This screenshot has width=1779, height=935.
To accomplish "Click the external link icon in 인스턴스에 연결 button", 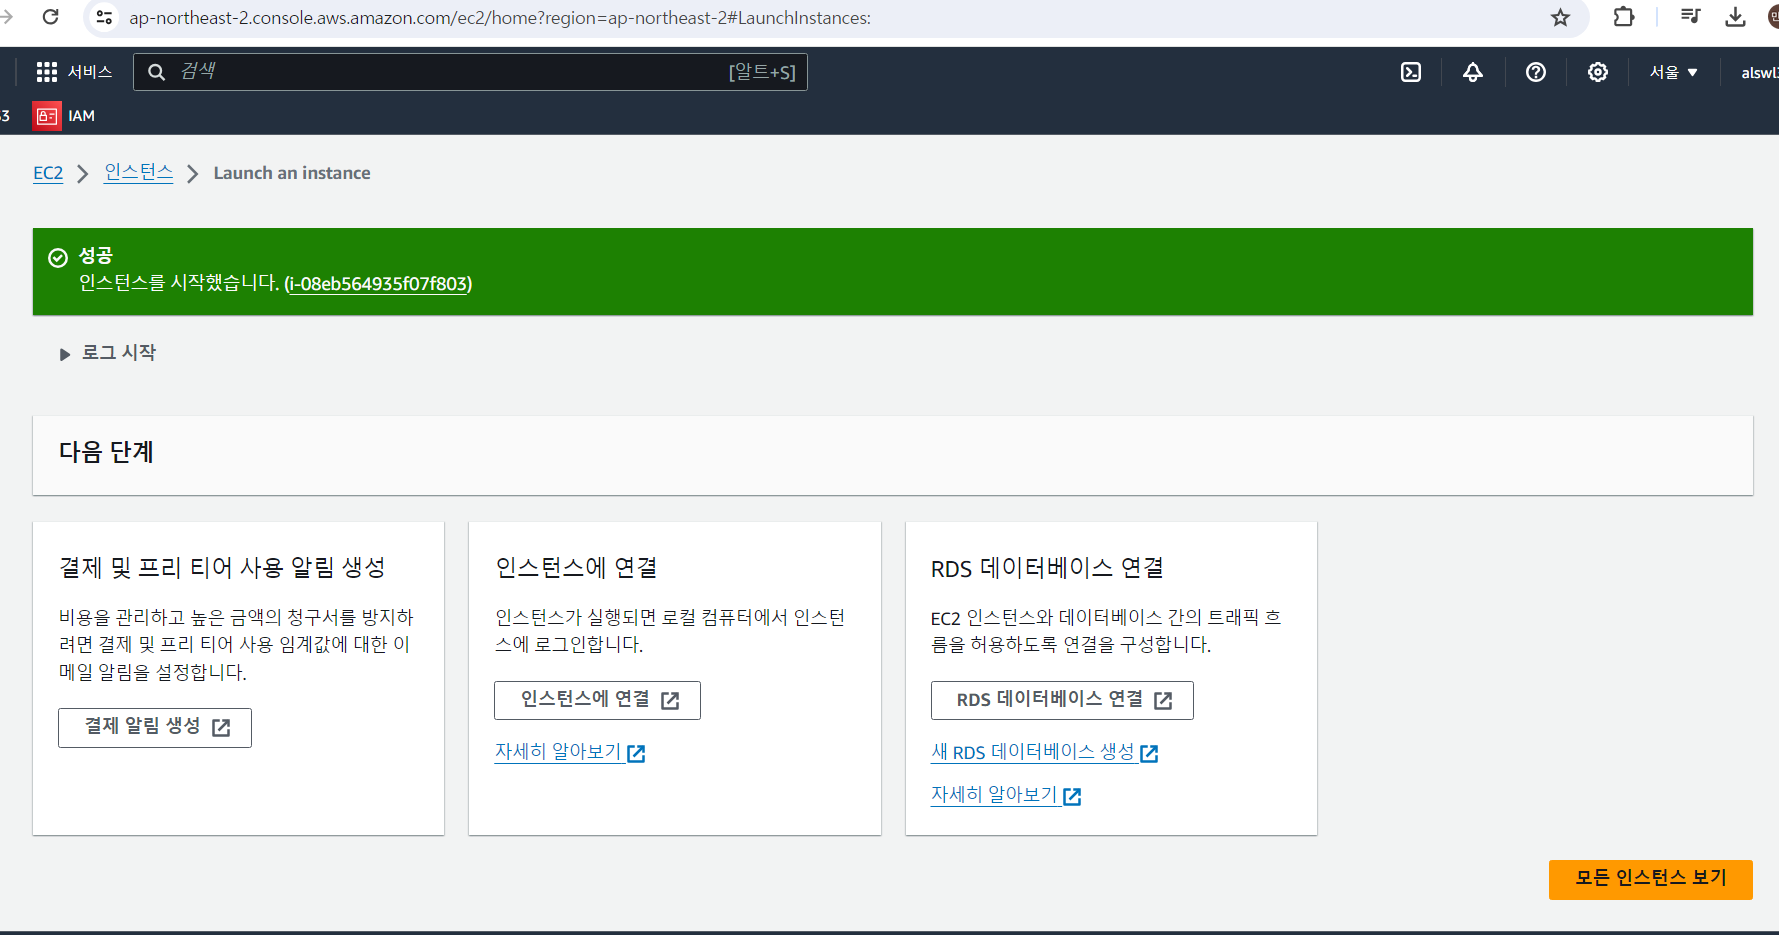I will [670, 701].
